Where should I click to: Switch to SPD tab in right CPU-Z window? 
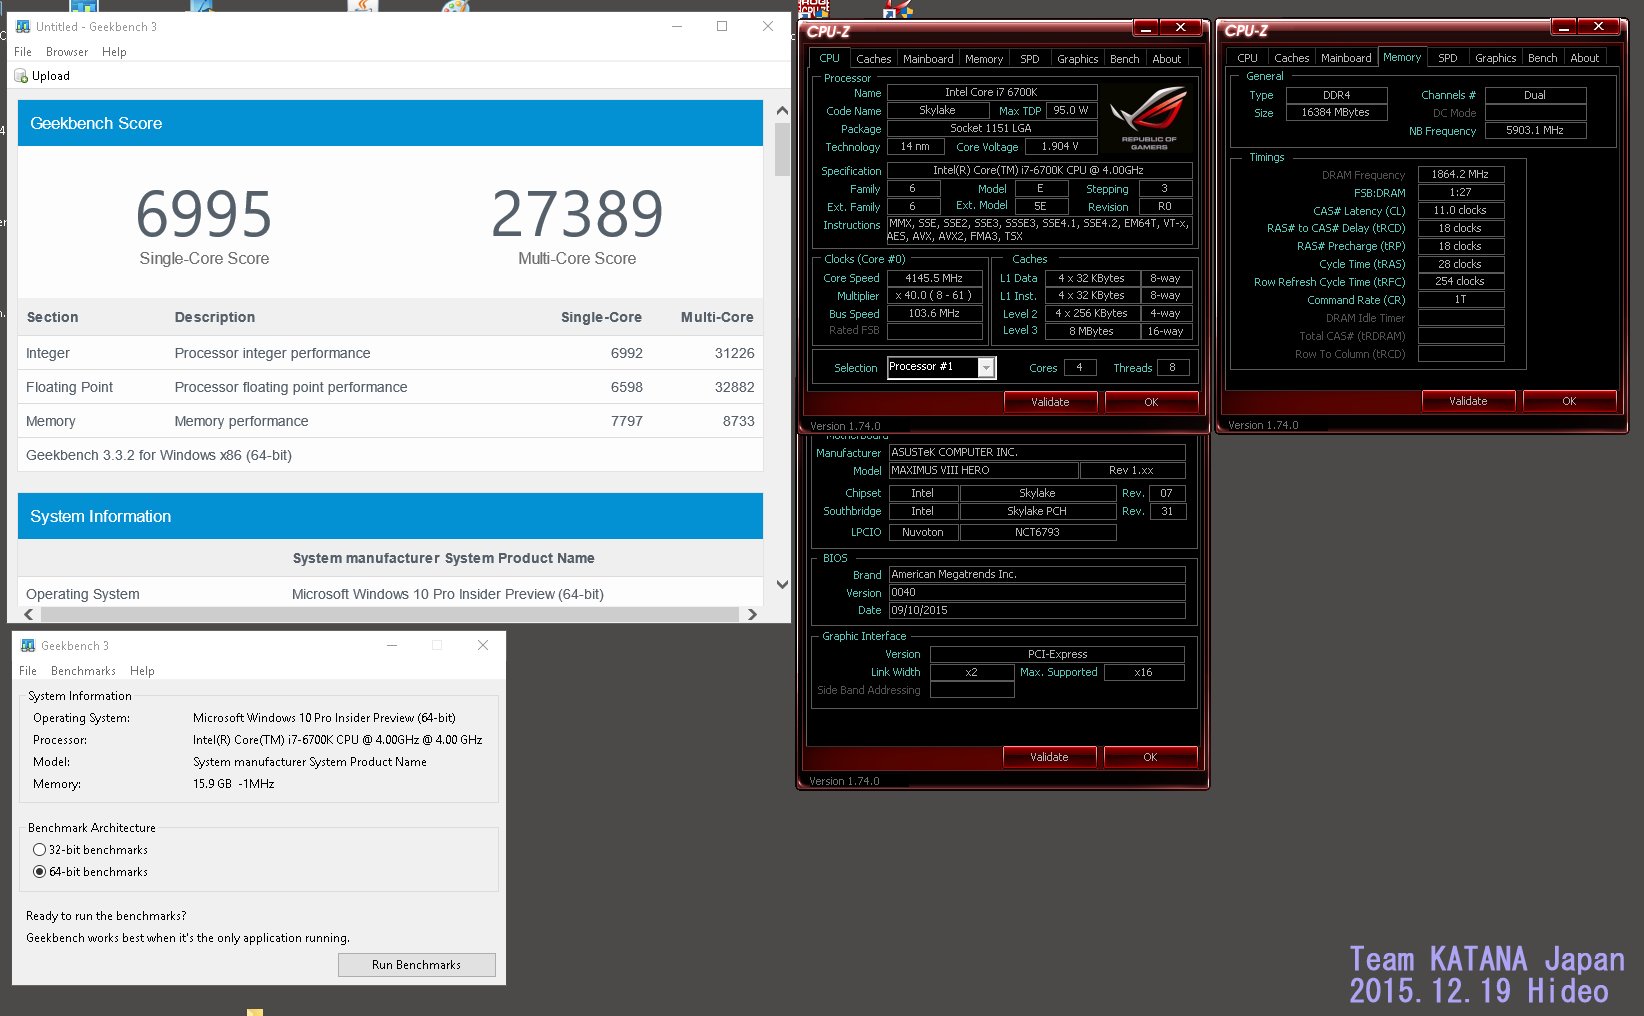pos(1447,58)
